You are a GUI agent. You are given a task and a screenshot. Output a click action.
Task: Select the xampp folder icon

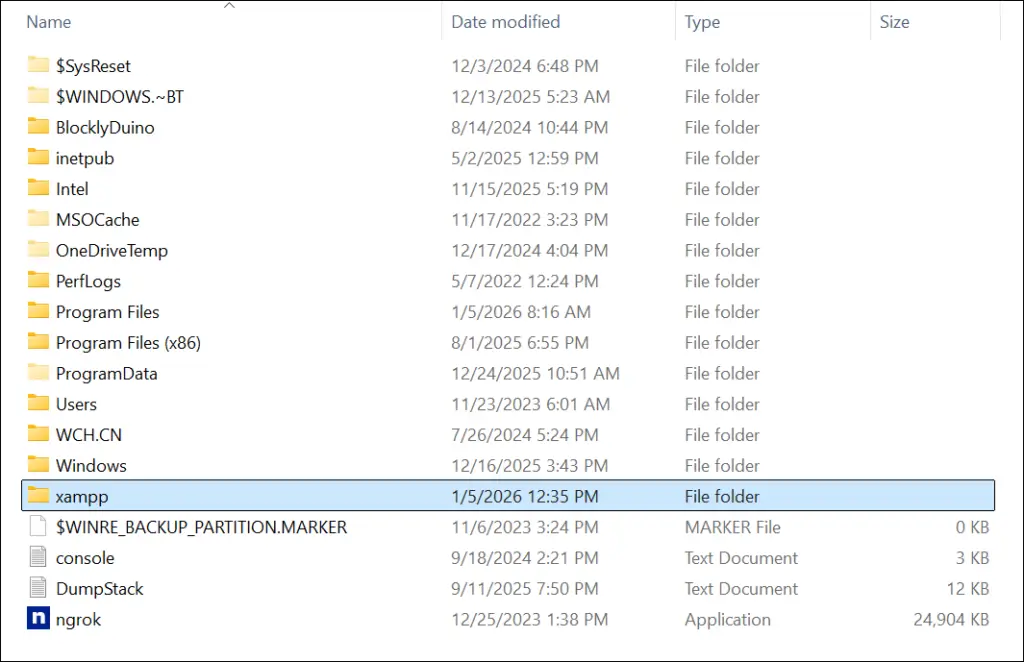[x=38, y=496]
